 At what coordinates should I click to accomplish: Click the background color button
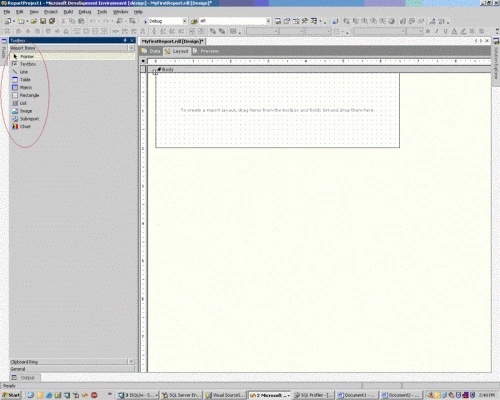click(x=463, y=31)
